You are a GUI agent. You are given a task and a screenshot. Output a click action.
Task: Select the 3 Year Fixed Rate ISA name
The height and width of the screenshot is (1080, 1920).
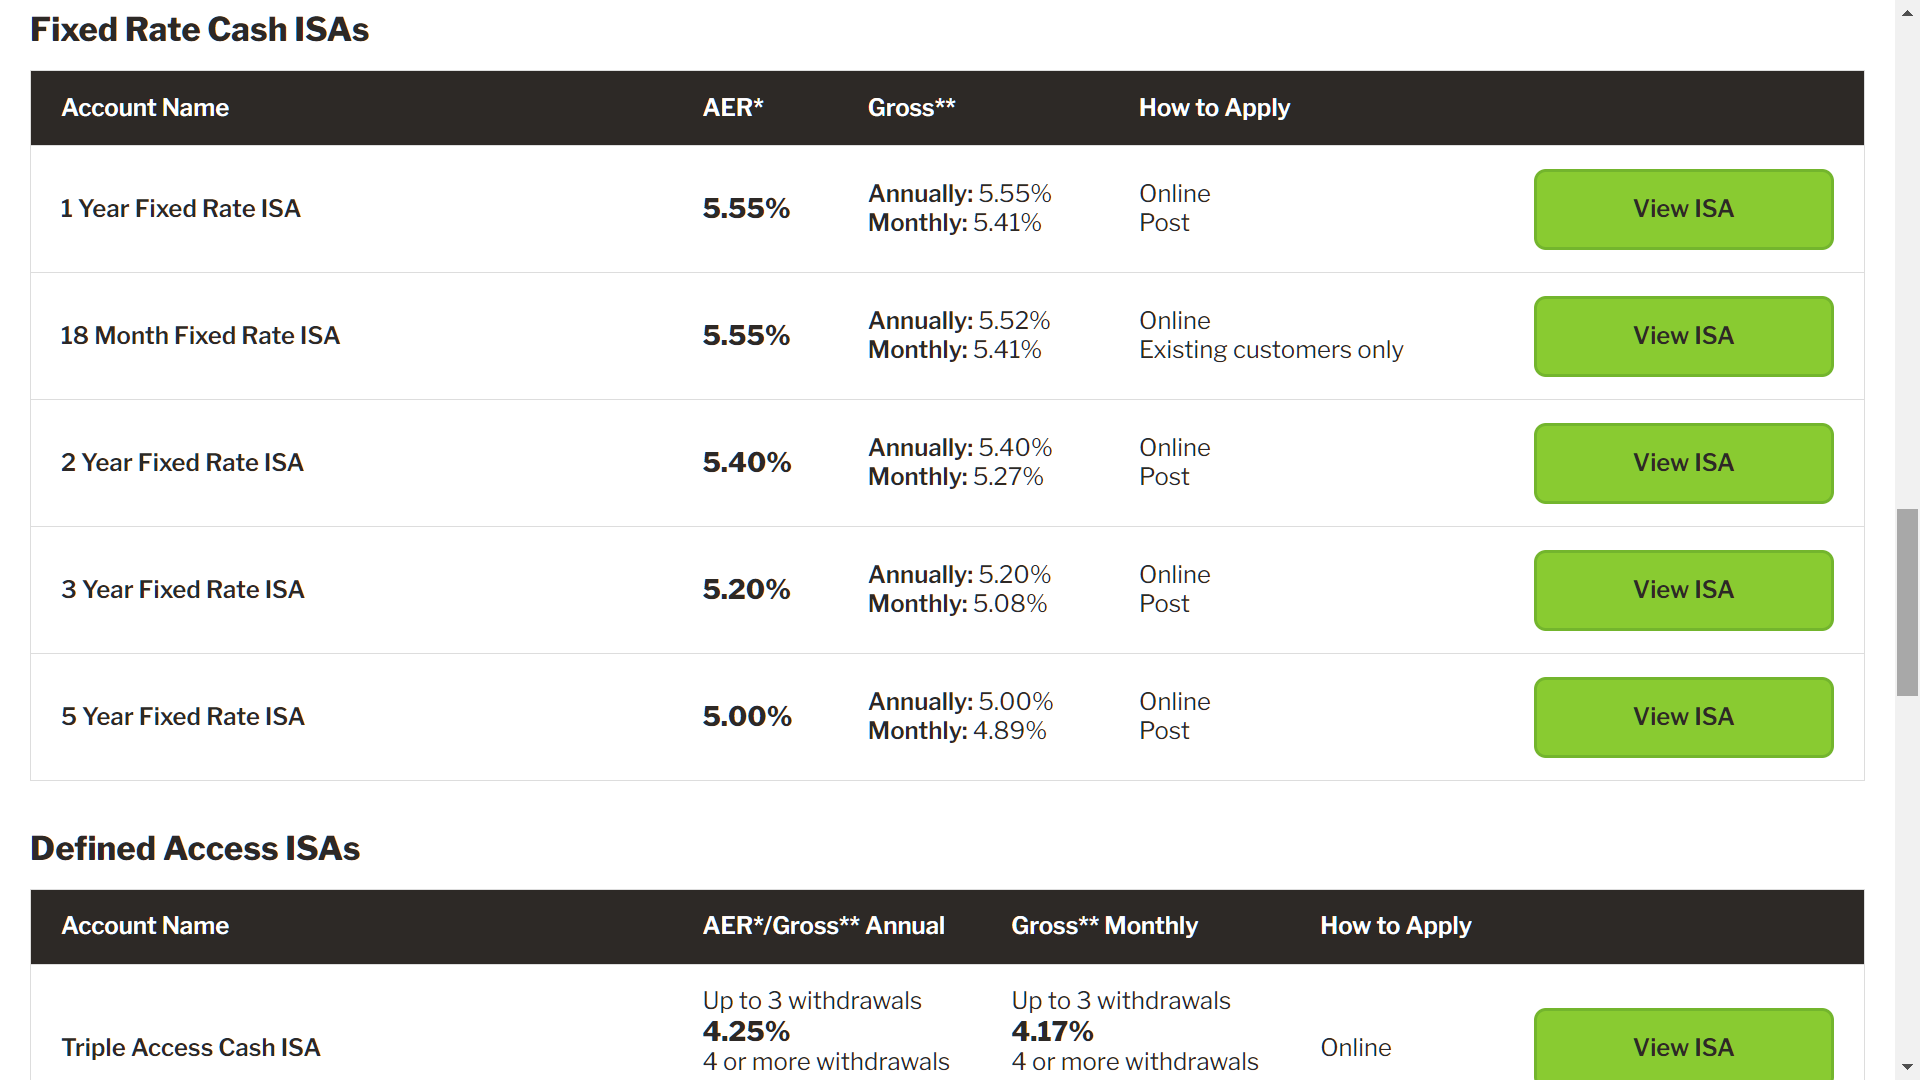182,589
